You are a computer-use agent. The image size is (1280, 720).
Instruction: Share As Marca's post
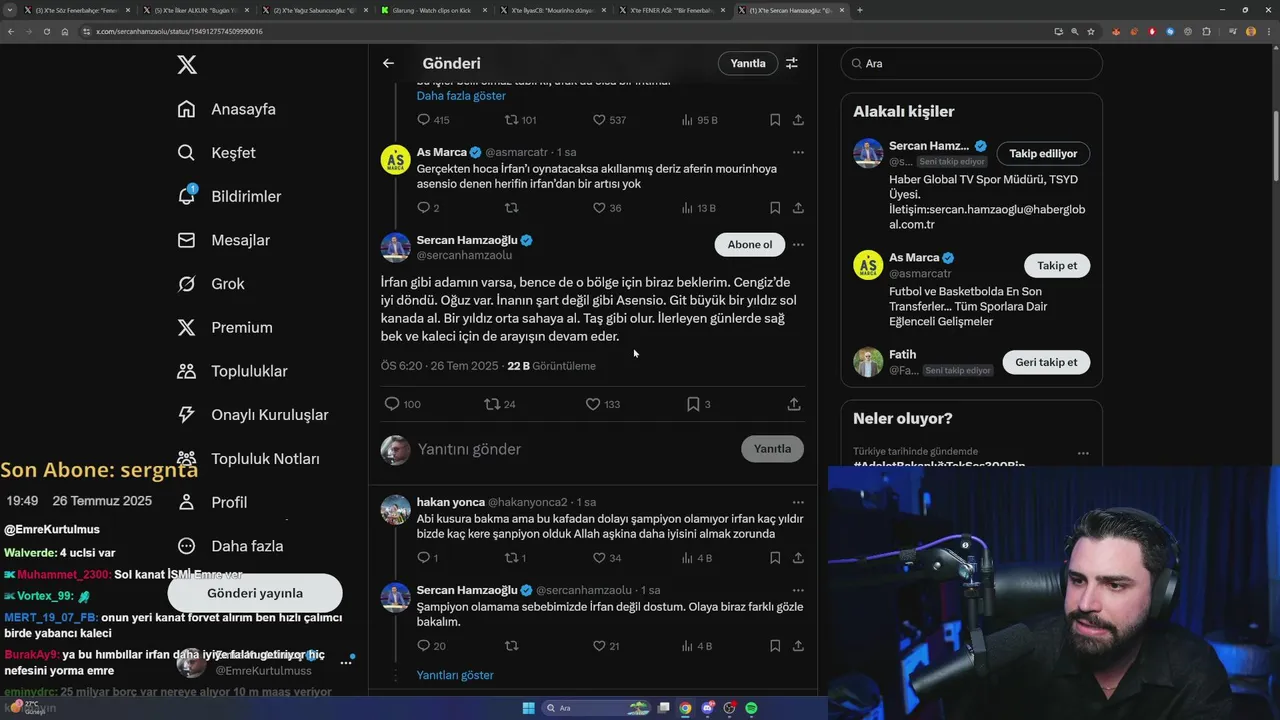[x=798, y=208]
